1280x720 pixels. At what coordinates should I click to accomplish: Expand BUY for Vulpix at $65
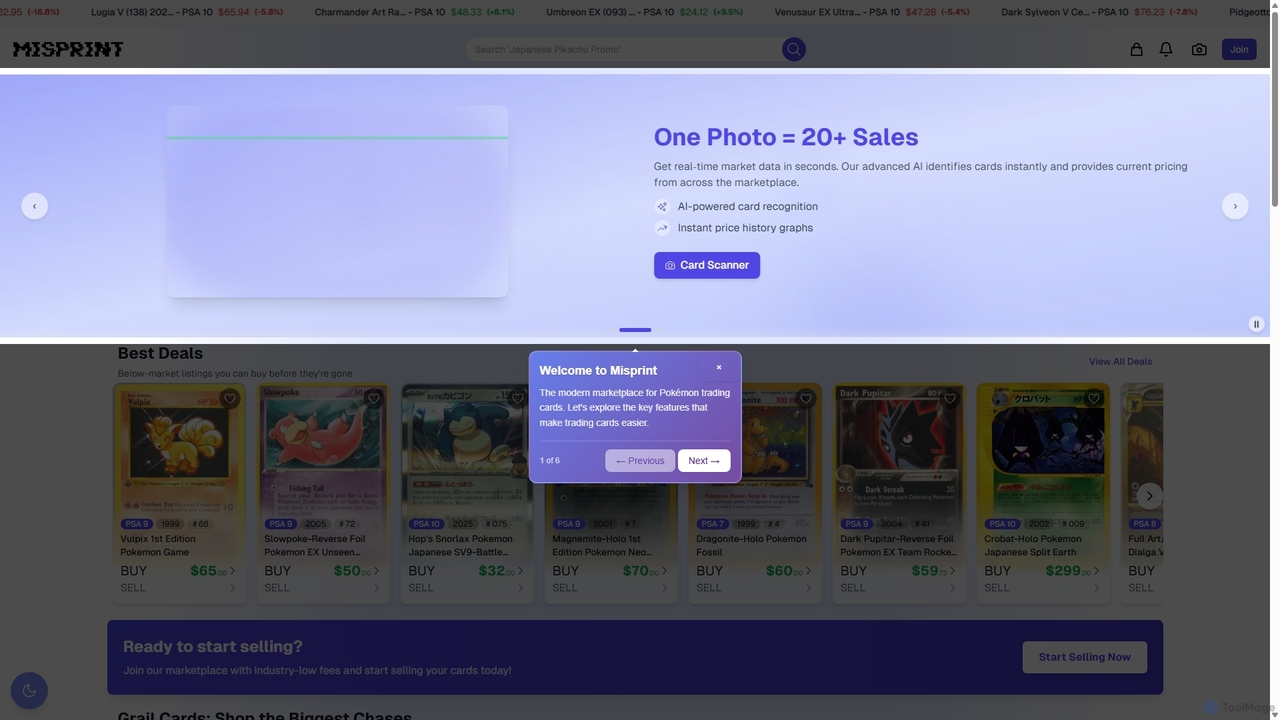pyautogui.click(x=178, y=571)
